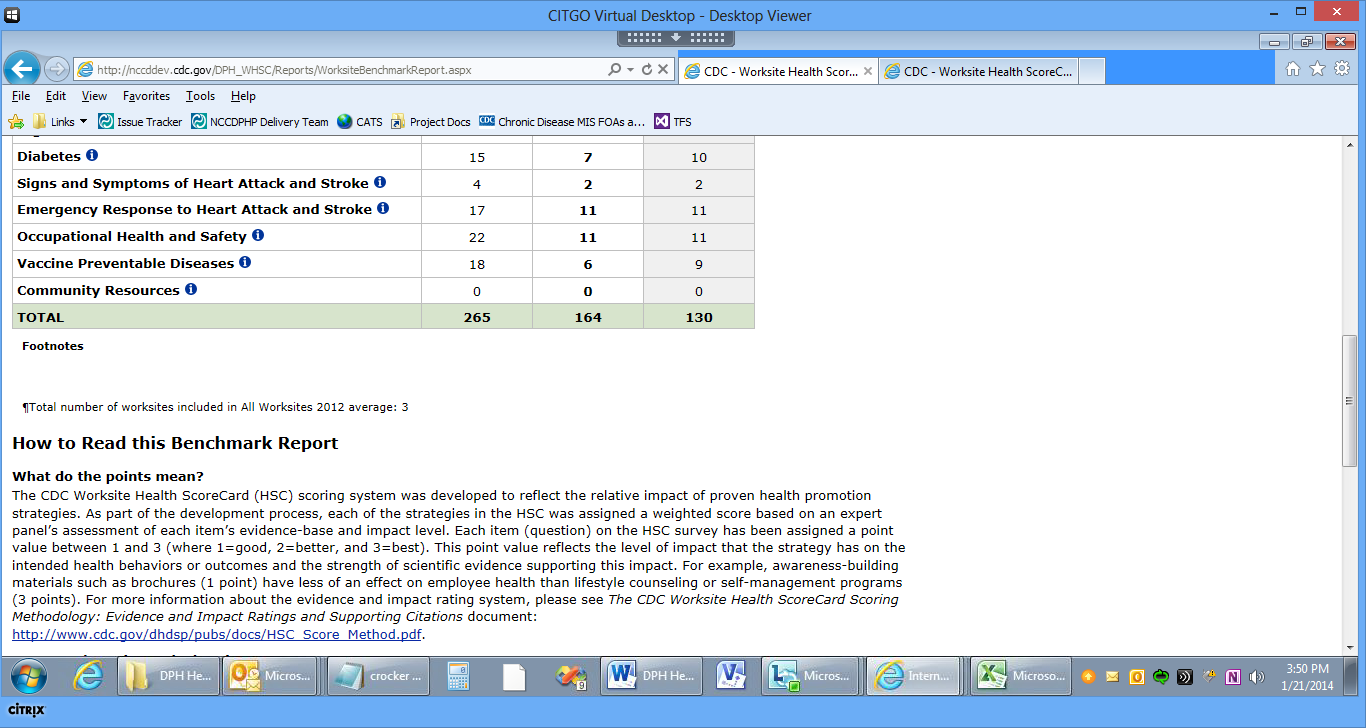This screenshot has height=728, width=1366.
Task: Open the Edit menu
Action: pyautogui.click(x=56, y=96)
